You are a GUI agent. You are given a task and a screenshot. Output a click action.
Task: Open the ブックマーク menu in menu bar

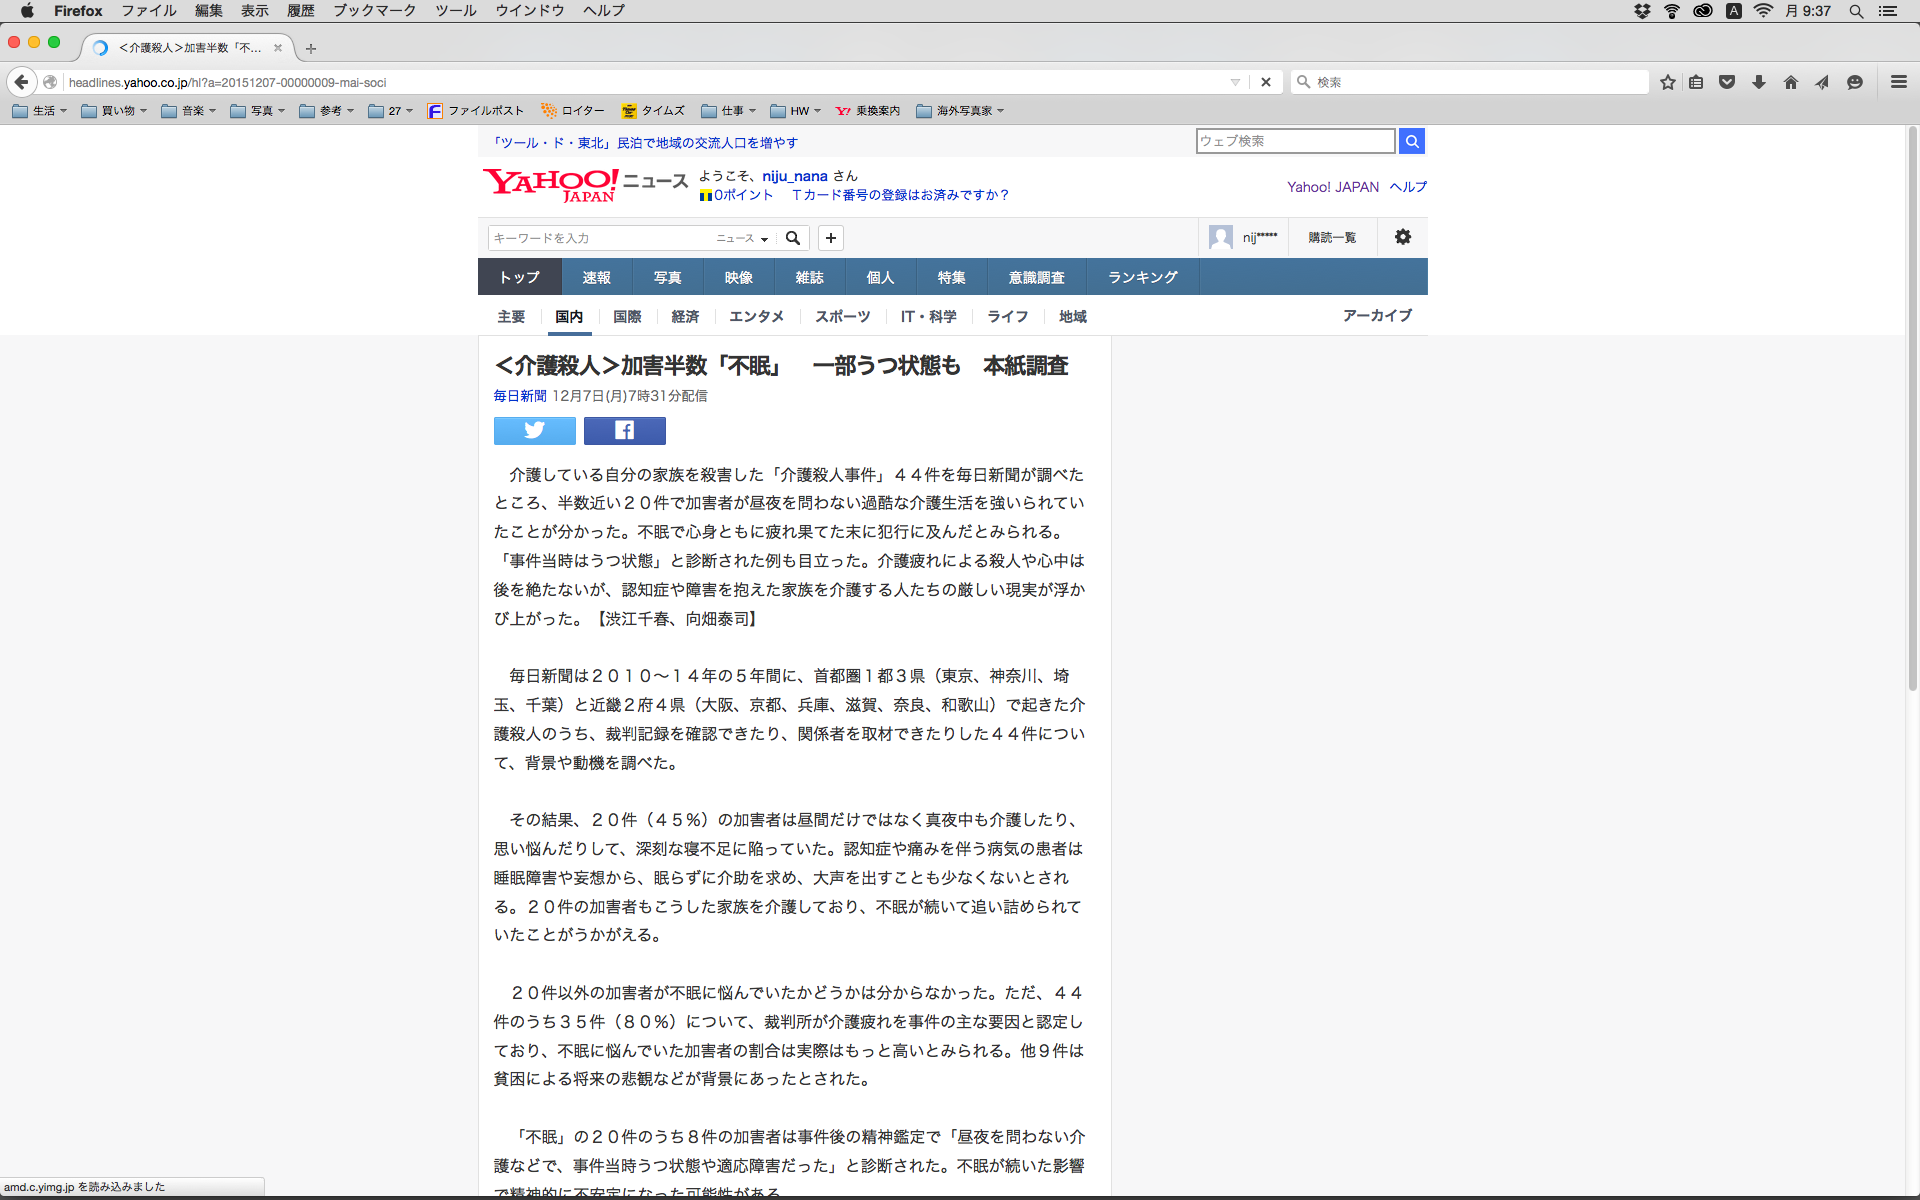coord(374,11)
